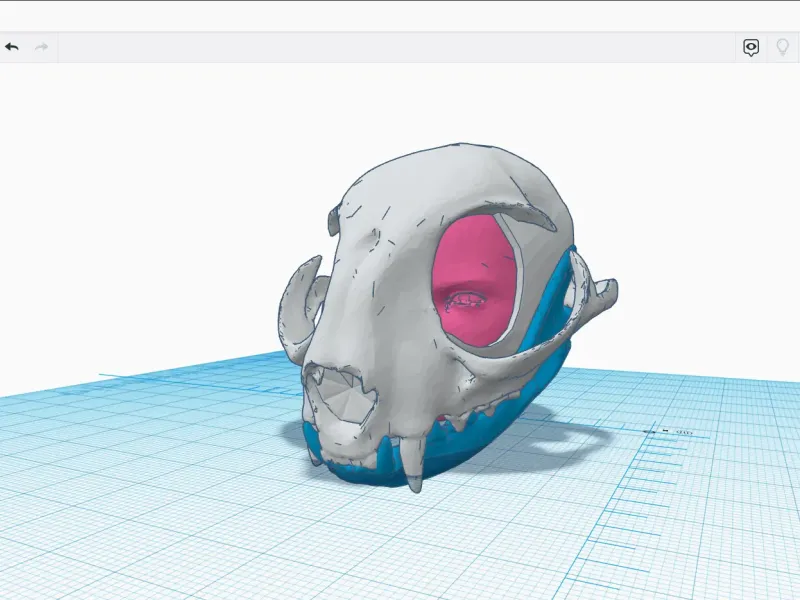Viewport: 800px width, 600px height.
Task: Click the greyed-out redo arrow icon
Action: coord(41,47)
